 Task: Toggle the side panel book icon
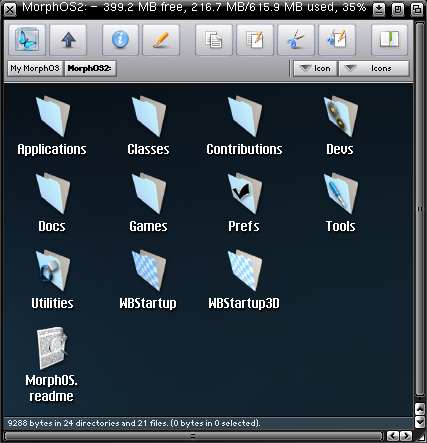click(x=389, y=40)
